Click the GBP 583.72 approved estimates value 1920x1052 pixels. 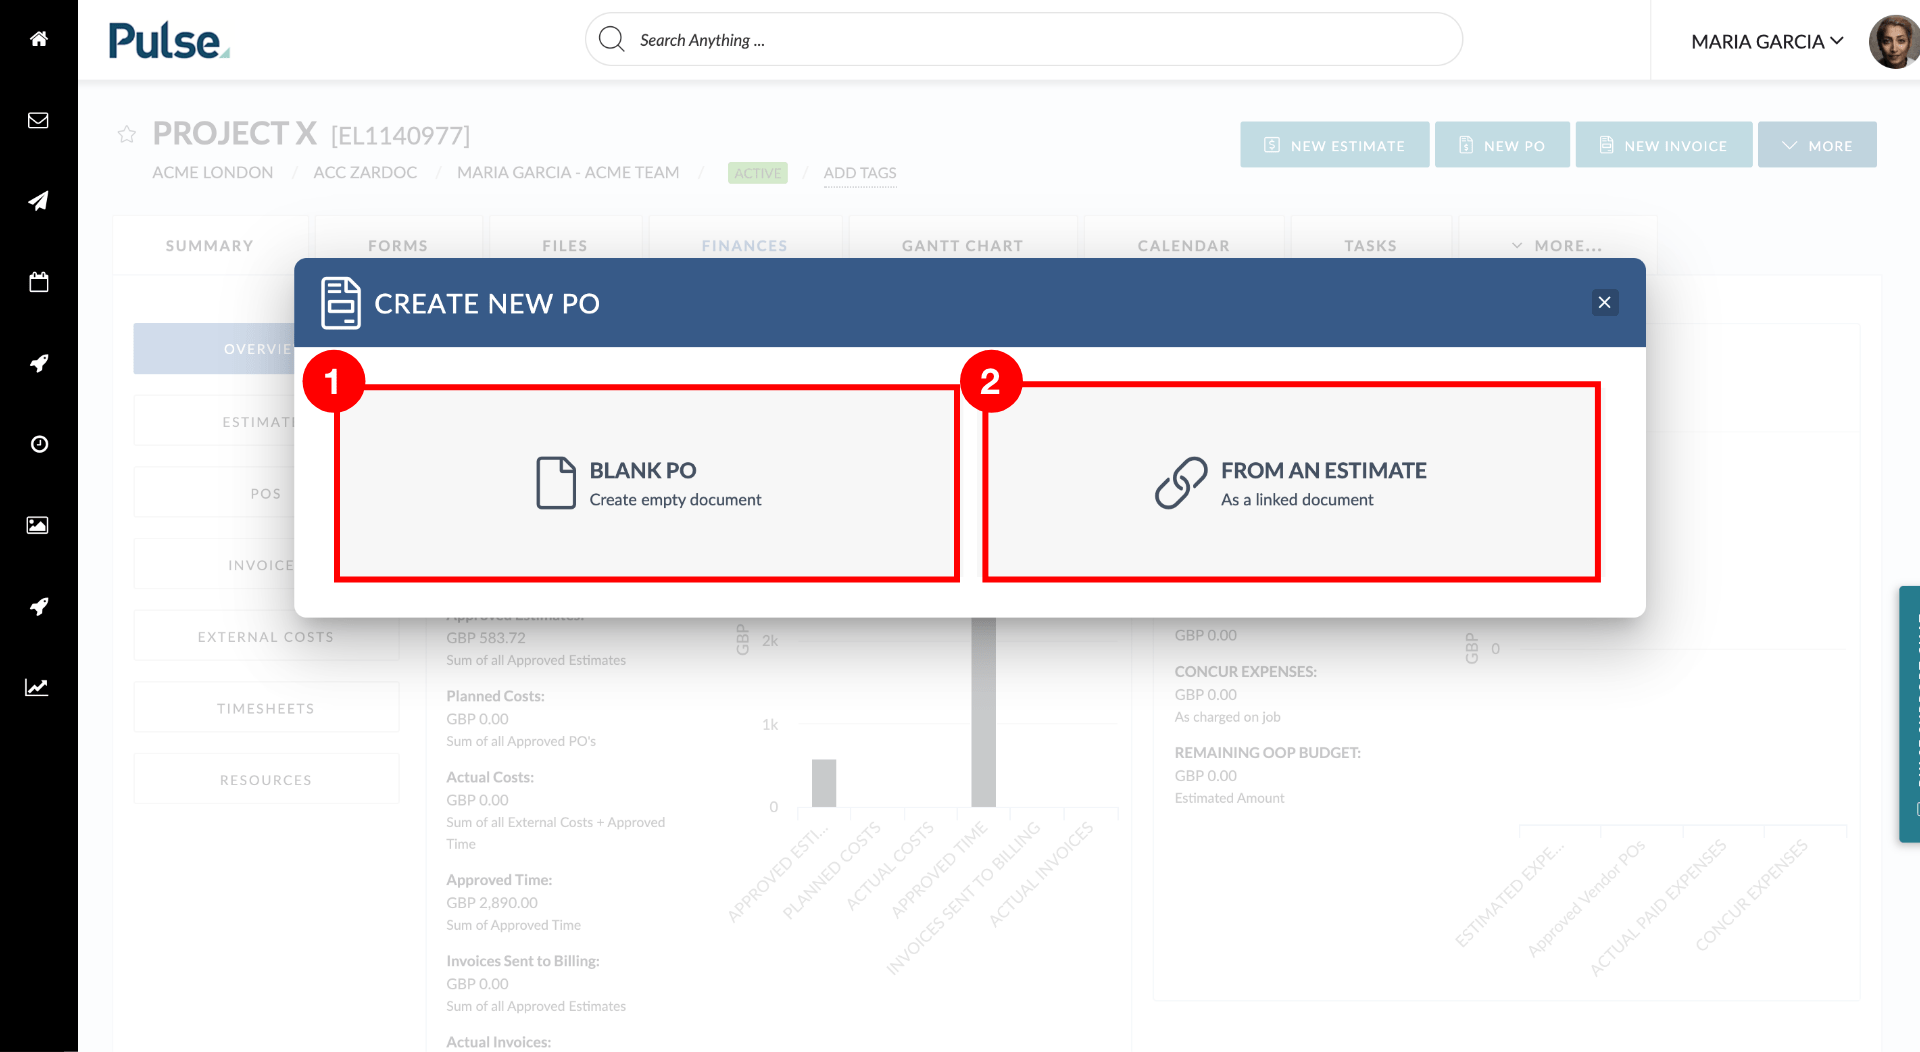pos(486,638)
